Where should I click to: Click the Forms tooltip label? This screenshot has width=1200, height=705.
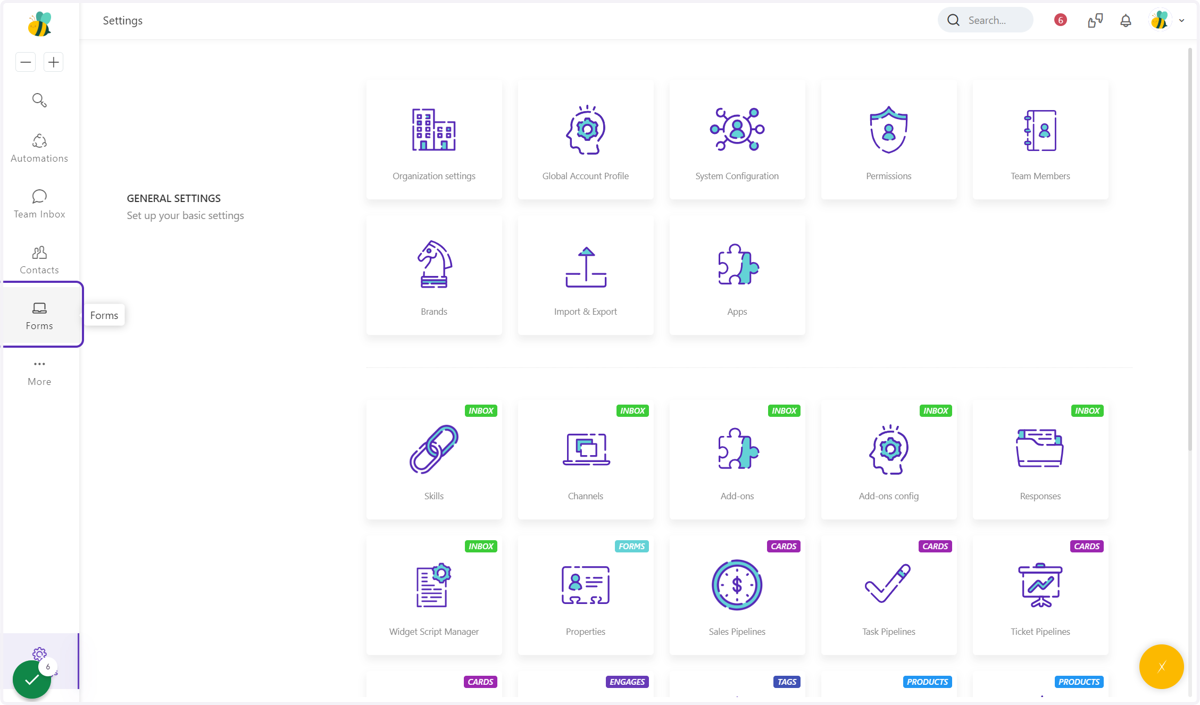(104, 315)
